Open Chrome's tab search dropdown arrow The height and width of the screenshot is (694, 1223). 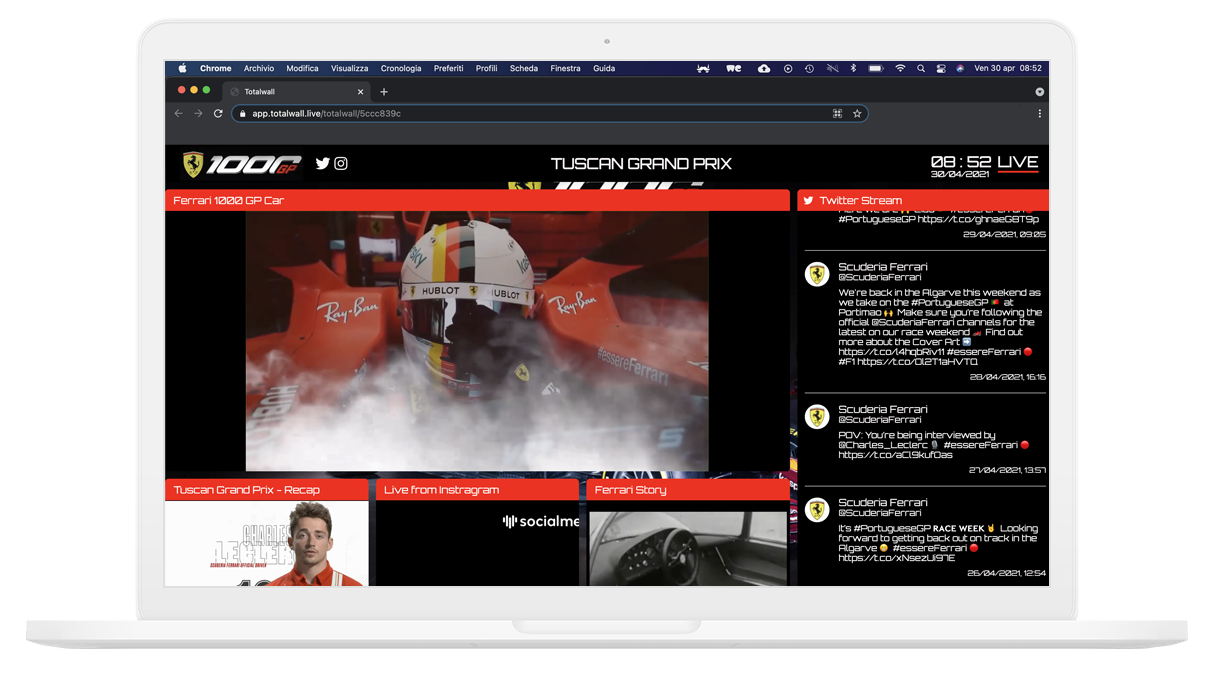pos(1039,92)
